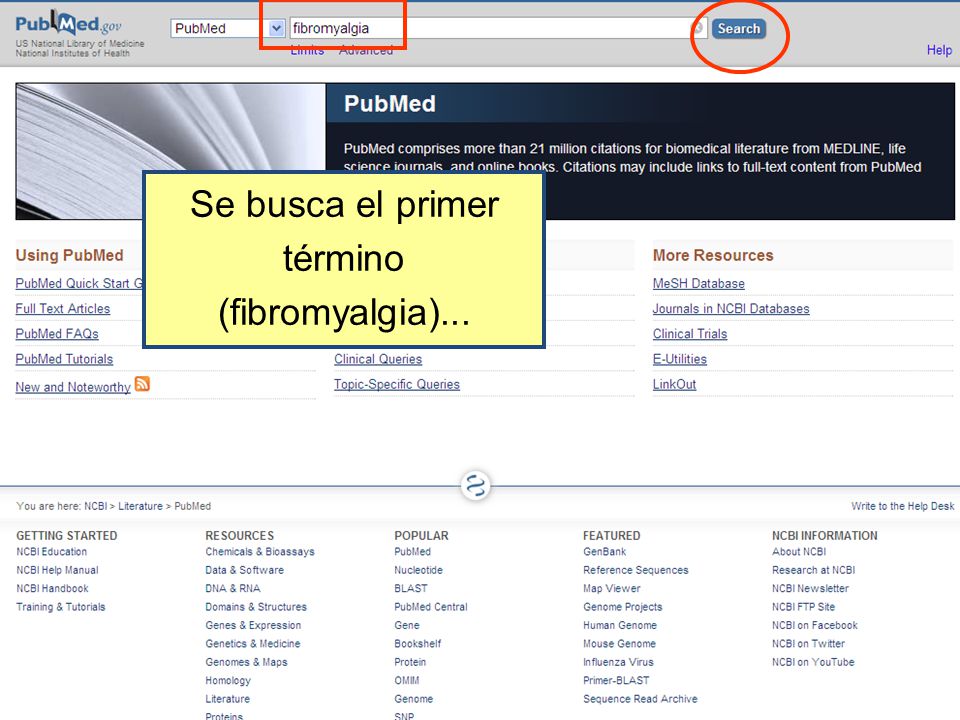Click the NCBI helix logo in footer divider
Image resolution: width=960 pixels, height=720 pixels.
pos(476,486)
